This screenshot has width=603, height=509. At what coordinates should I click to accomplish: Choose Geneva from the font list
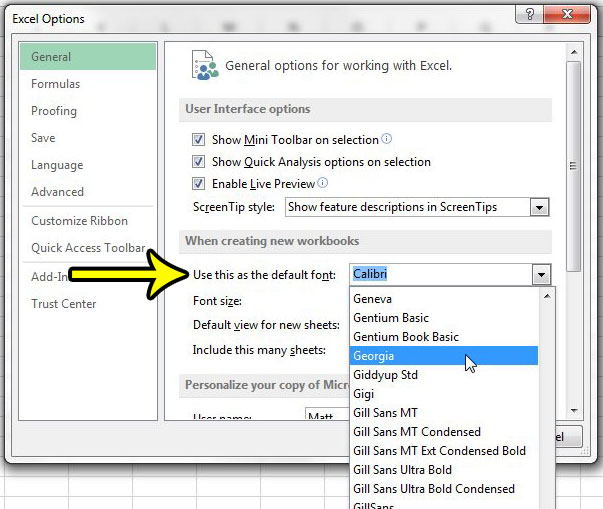click(x=444, y=299)
